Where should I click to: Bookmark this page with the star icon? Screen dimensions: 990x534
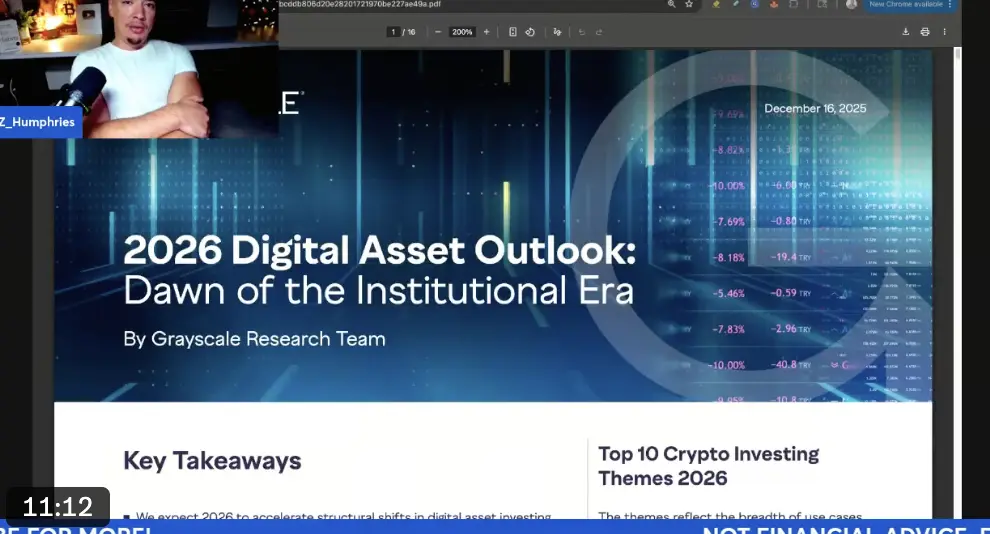689,4
